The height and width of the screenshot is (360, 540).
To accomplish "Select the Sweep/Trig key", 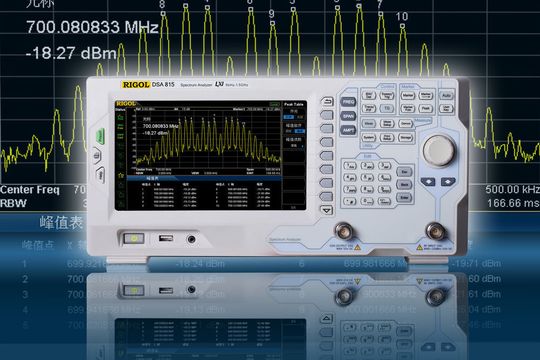I will click(x=387, y=95).
